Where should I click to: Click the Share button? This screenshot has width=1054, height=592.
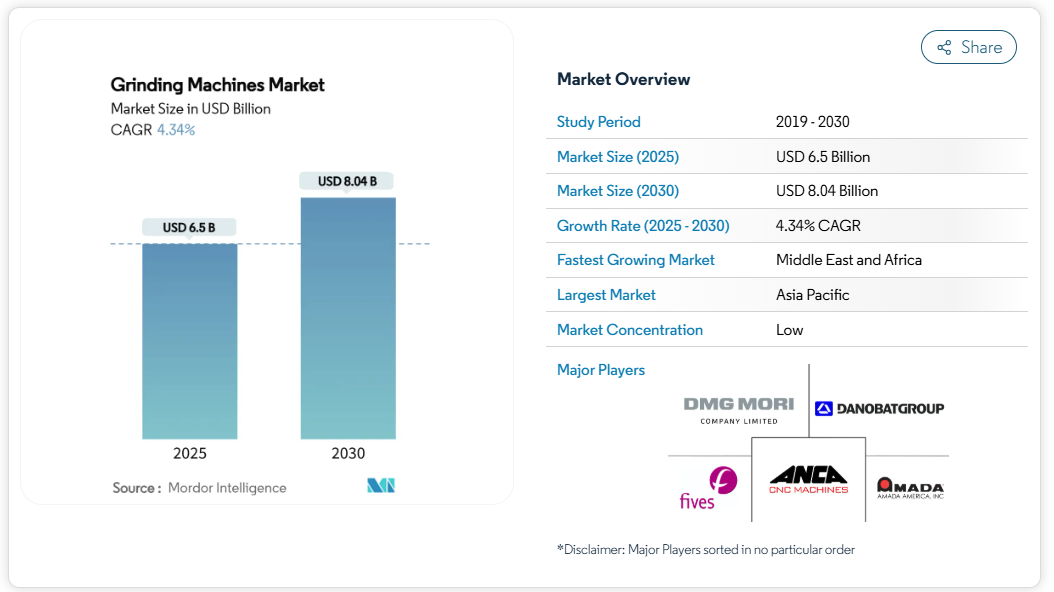point(968,47)
